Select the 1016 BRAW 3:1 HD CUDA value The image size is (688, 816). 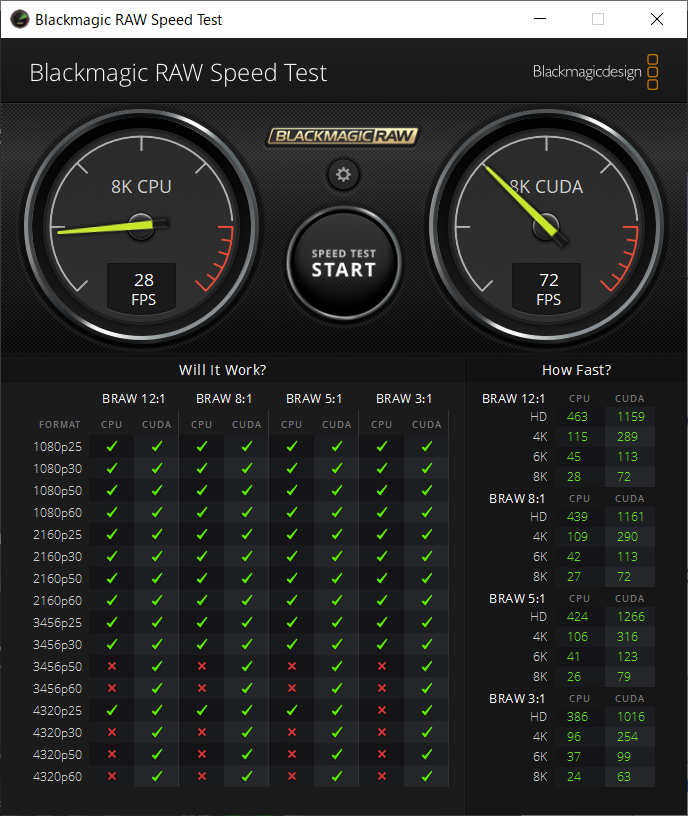click(631, 717)
